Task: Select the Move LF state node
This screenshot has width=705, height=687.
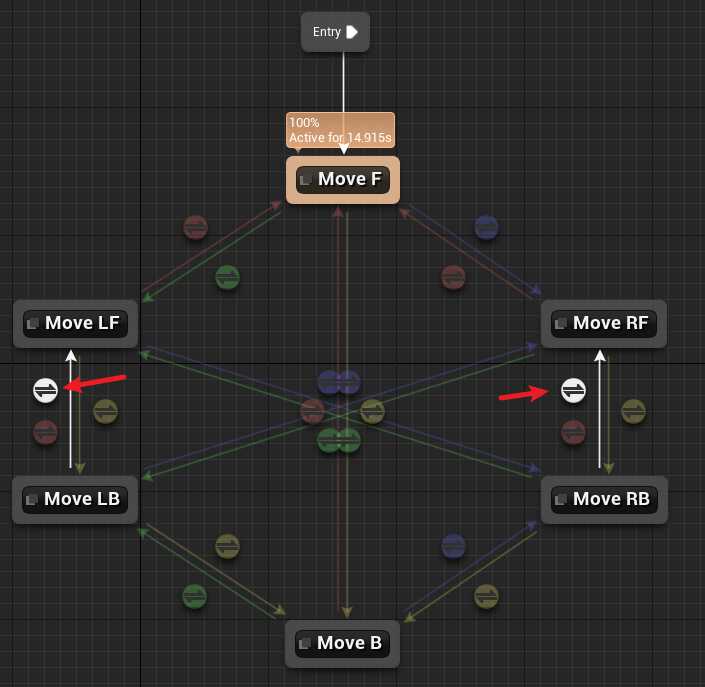Action: 76,324
